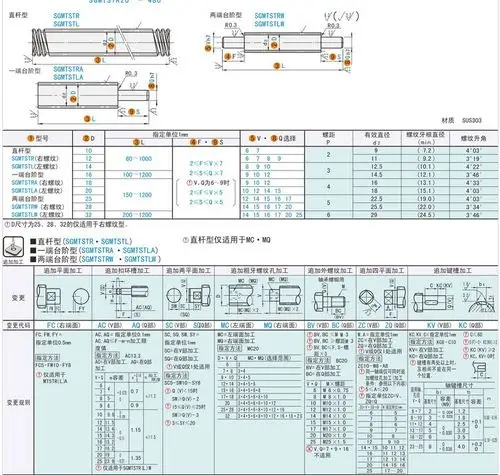Click the L range 150~1200
Image resolution: width=500 pixels, height=475 pixels.
137,195
